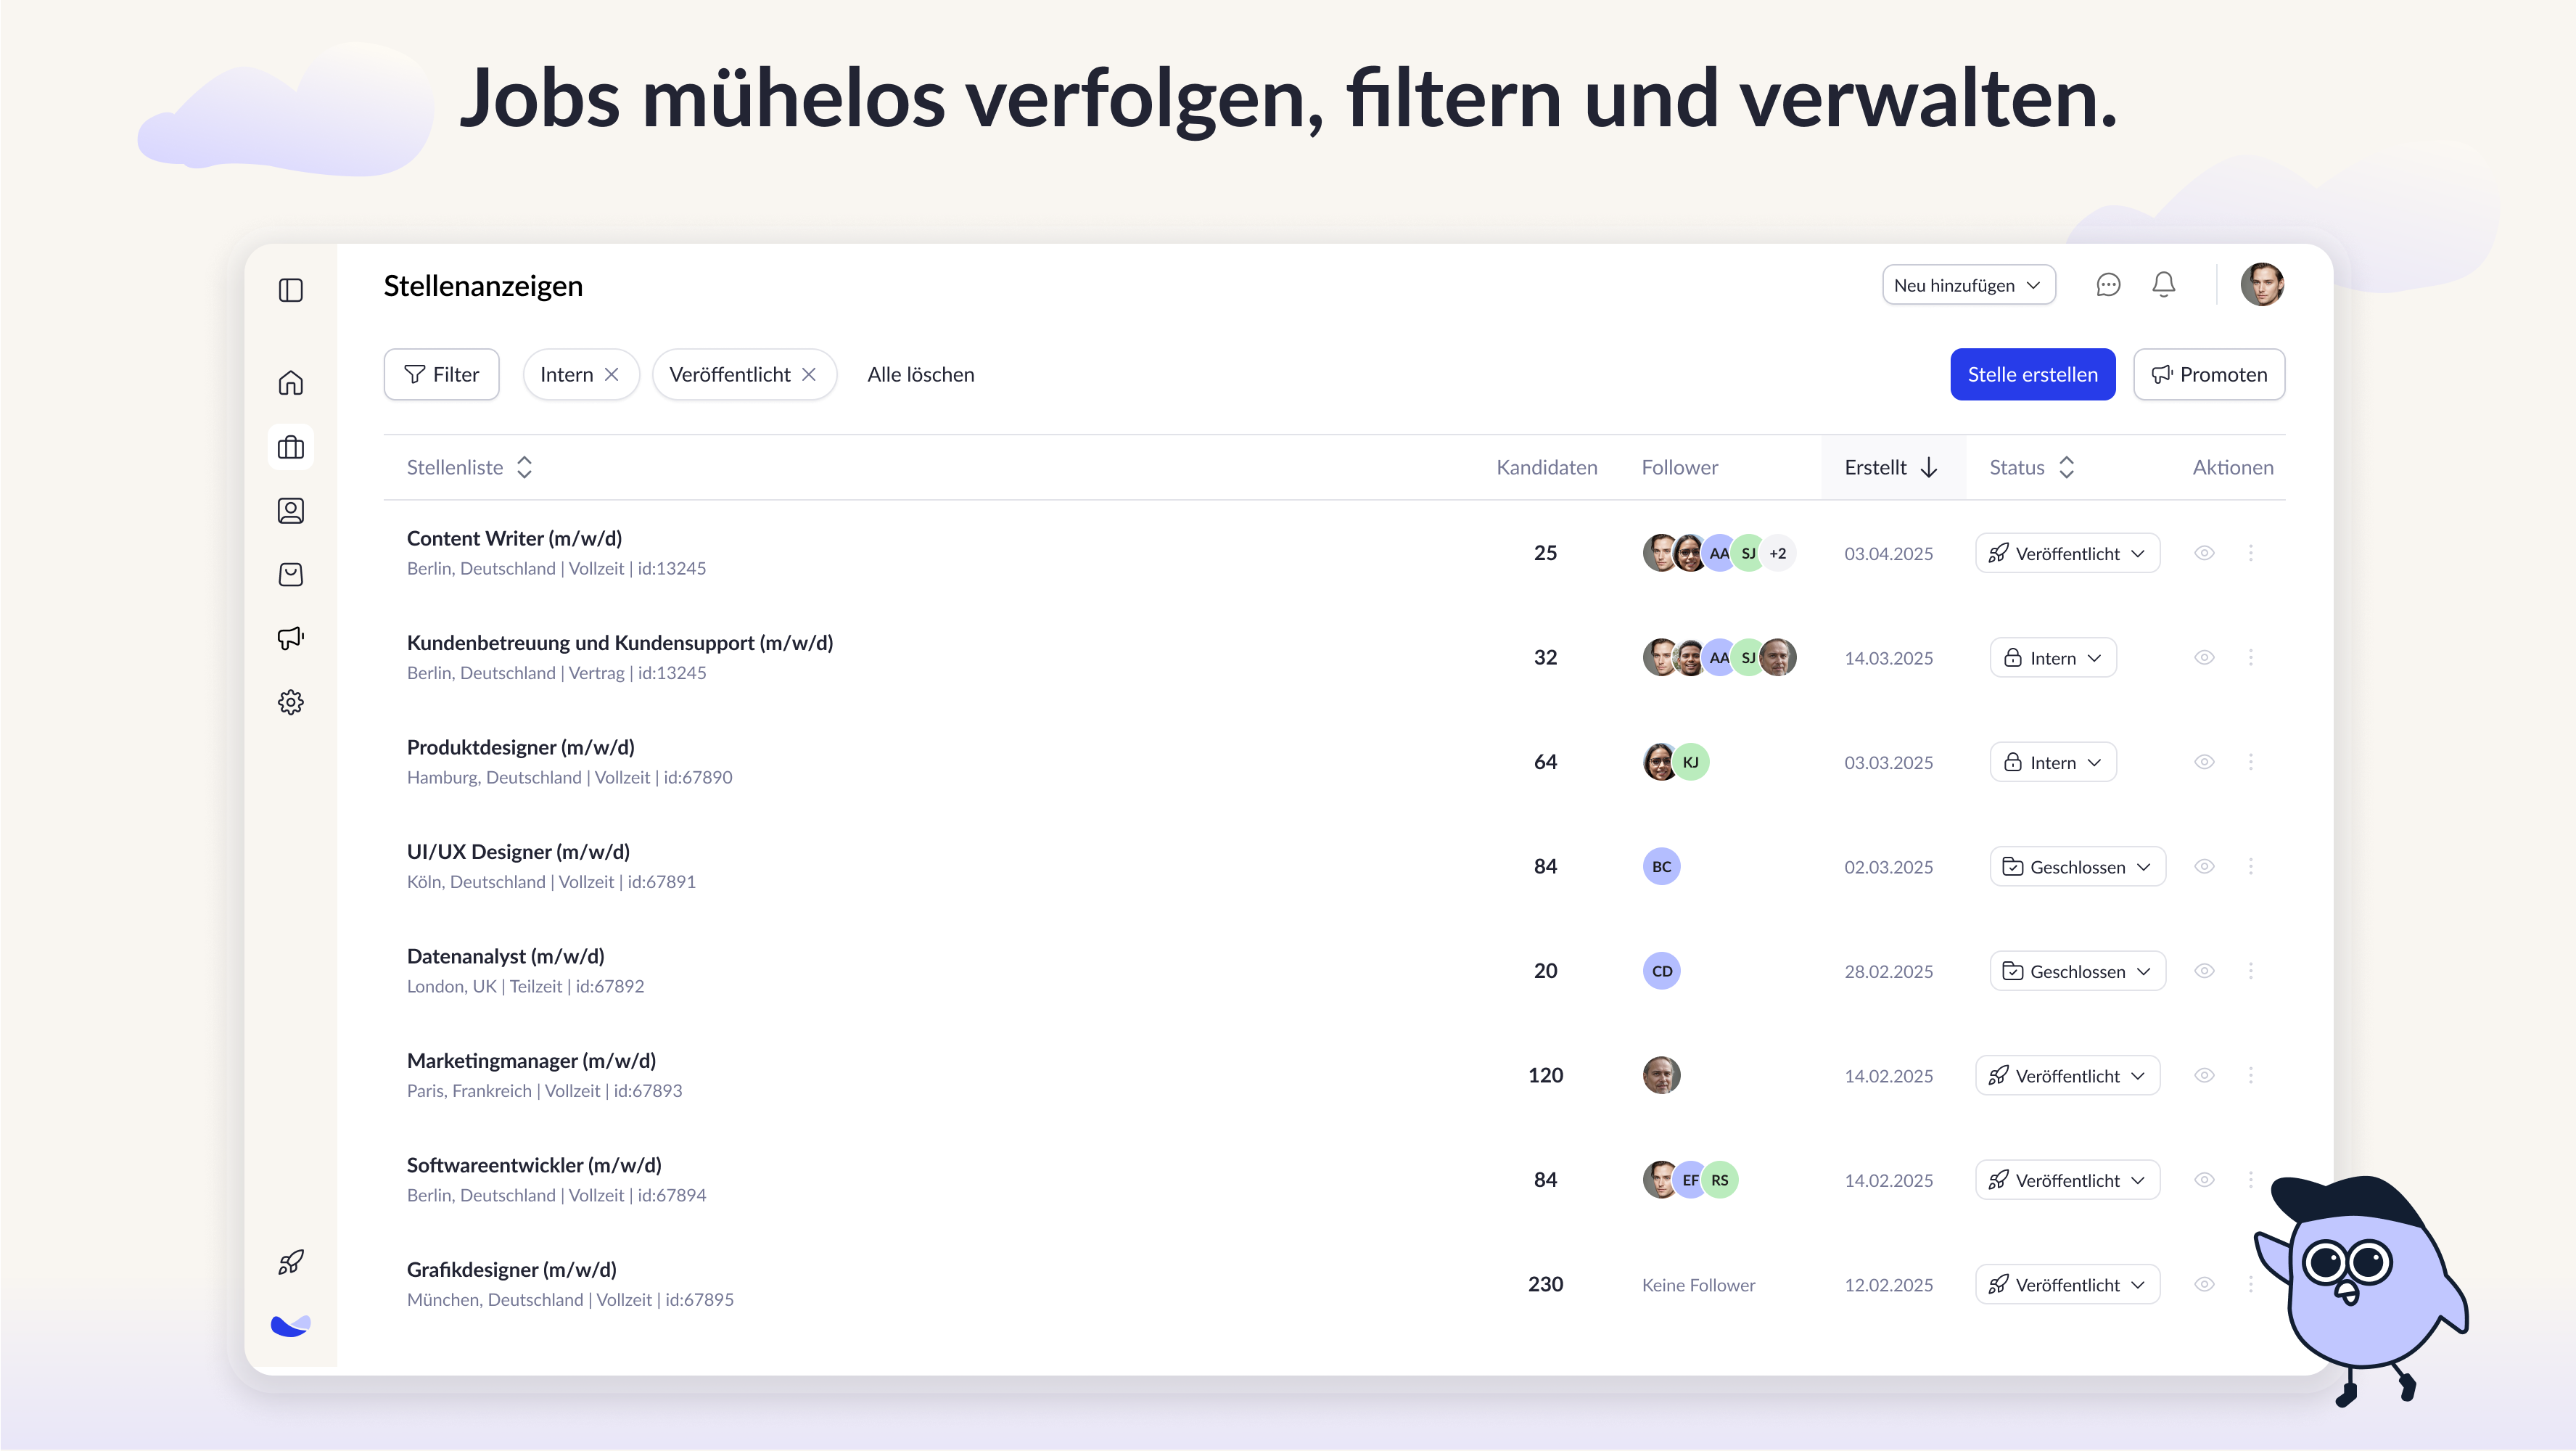Click the megaphone promotion sidebar icon
This screenshot has height=1451, width=2576.
tap(291, 638)
